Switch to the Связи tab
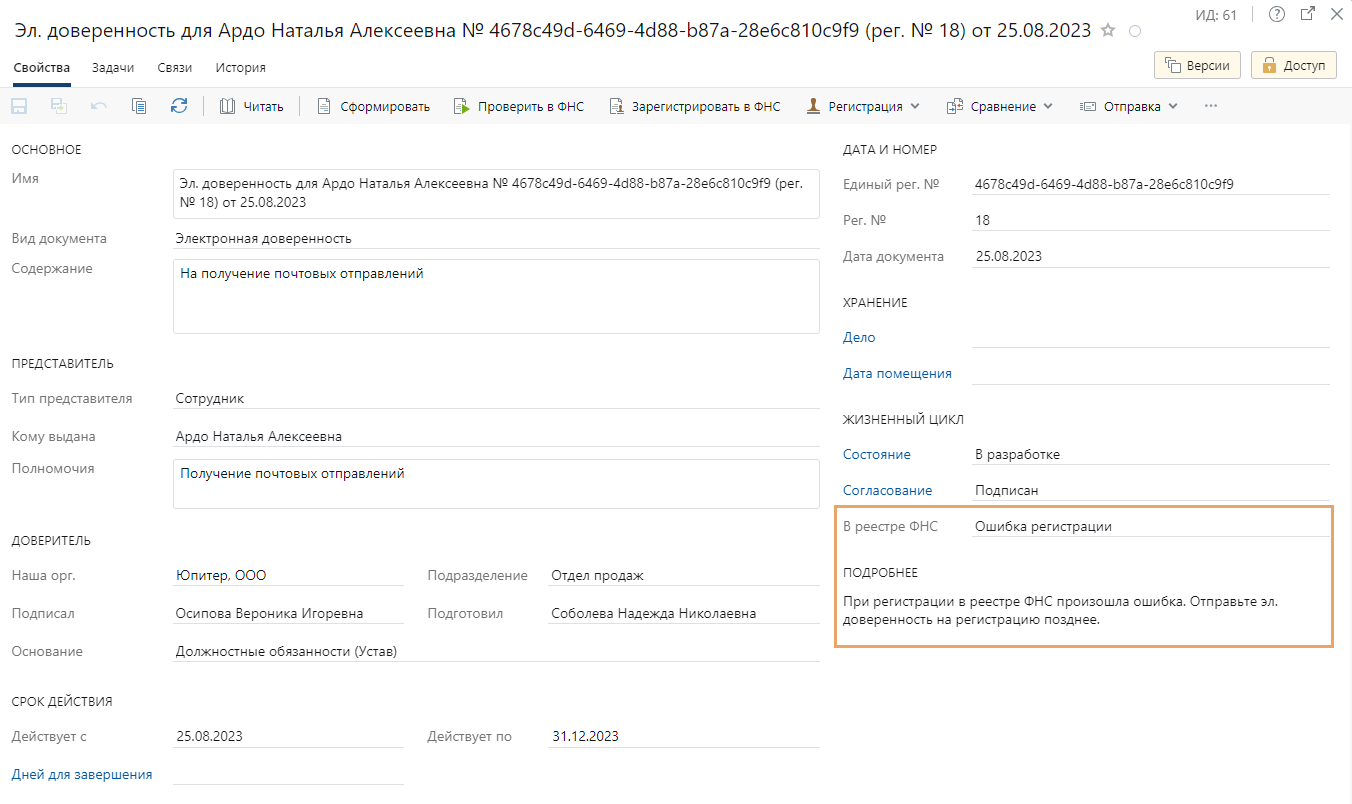Screen dimensions: 1352x804 click(x=175, y=68)
